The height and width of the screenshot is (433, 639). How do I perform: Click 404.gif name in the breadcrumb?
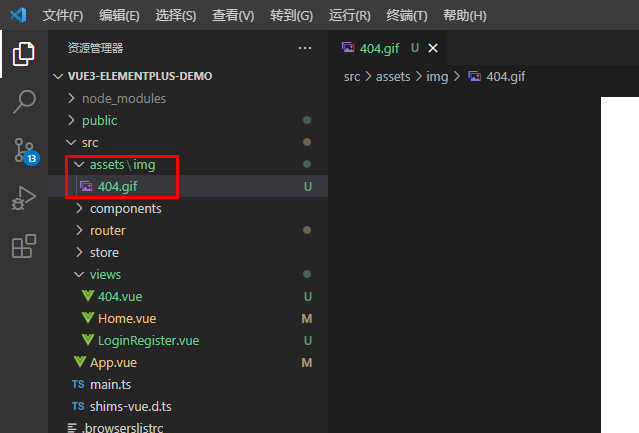coord(505,77)
